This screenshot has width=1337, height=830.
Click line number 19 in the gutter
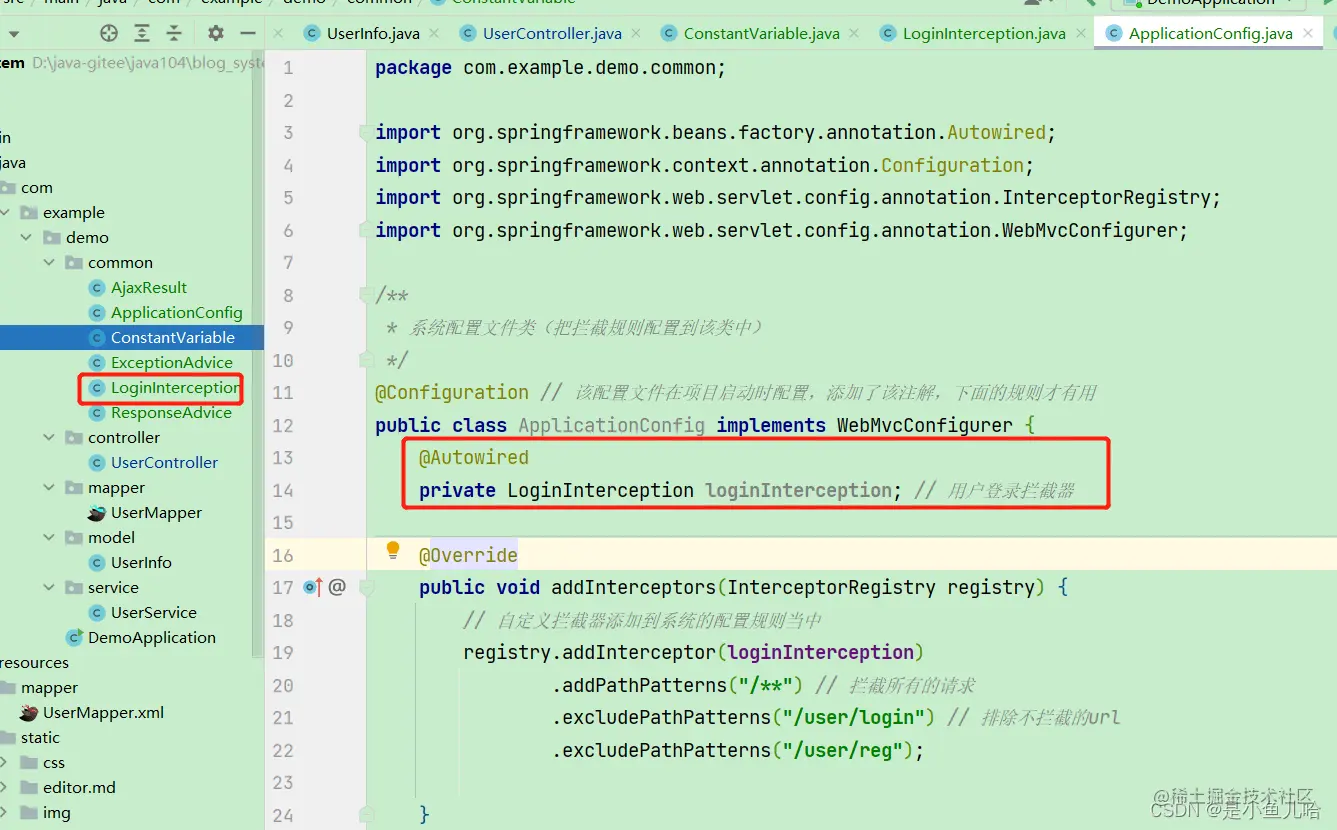283,652
